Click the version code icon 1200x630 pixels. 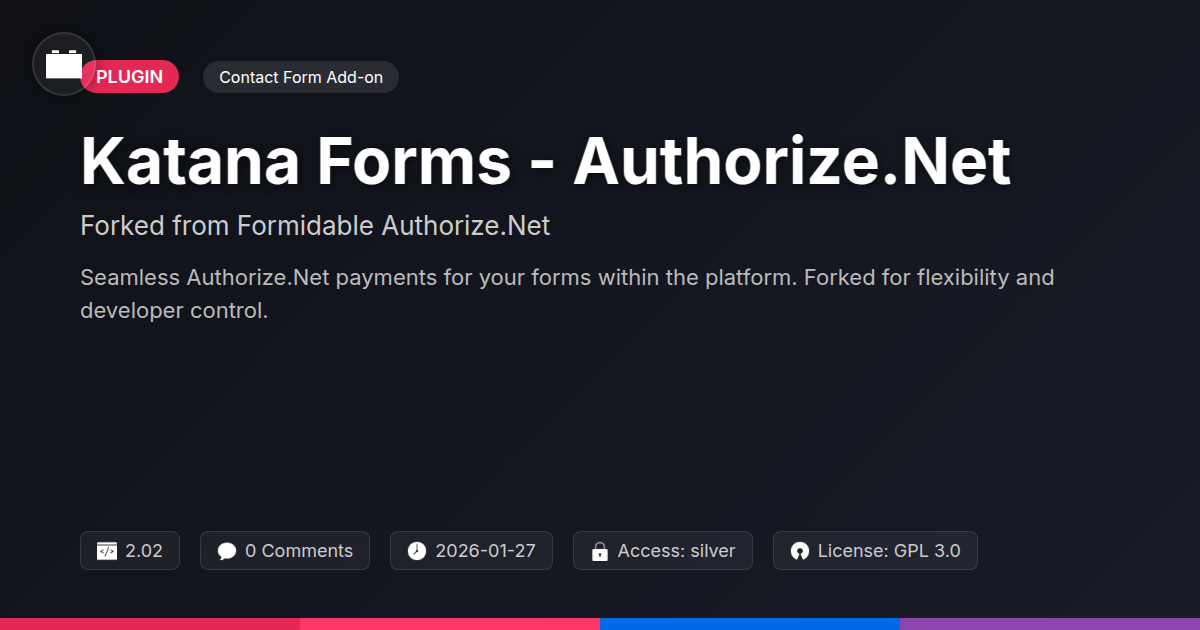point(107,551)
